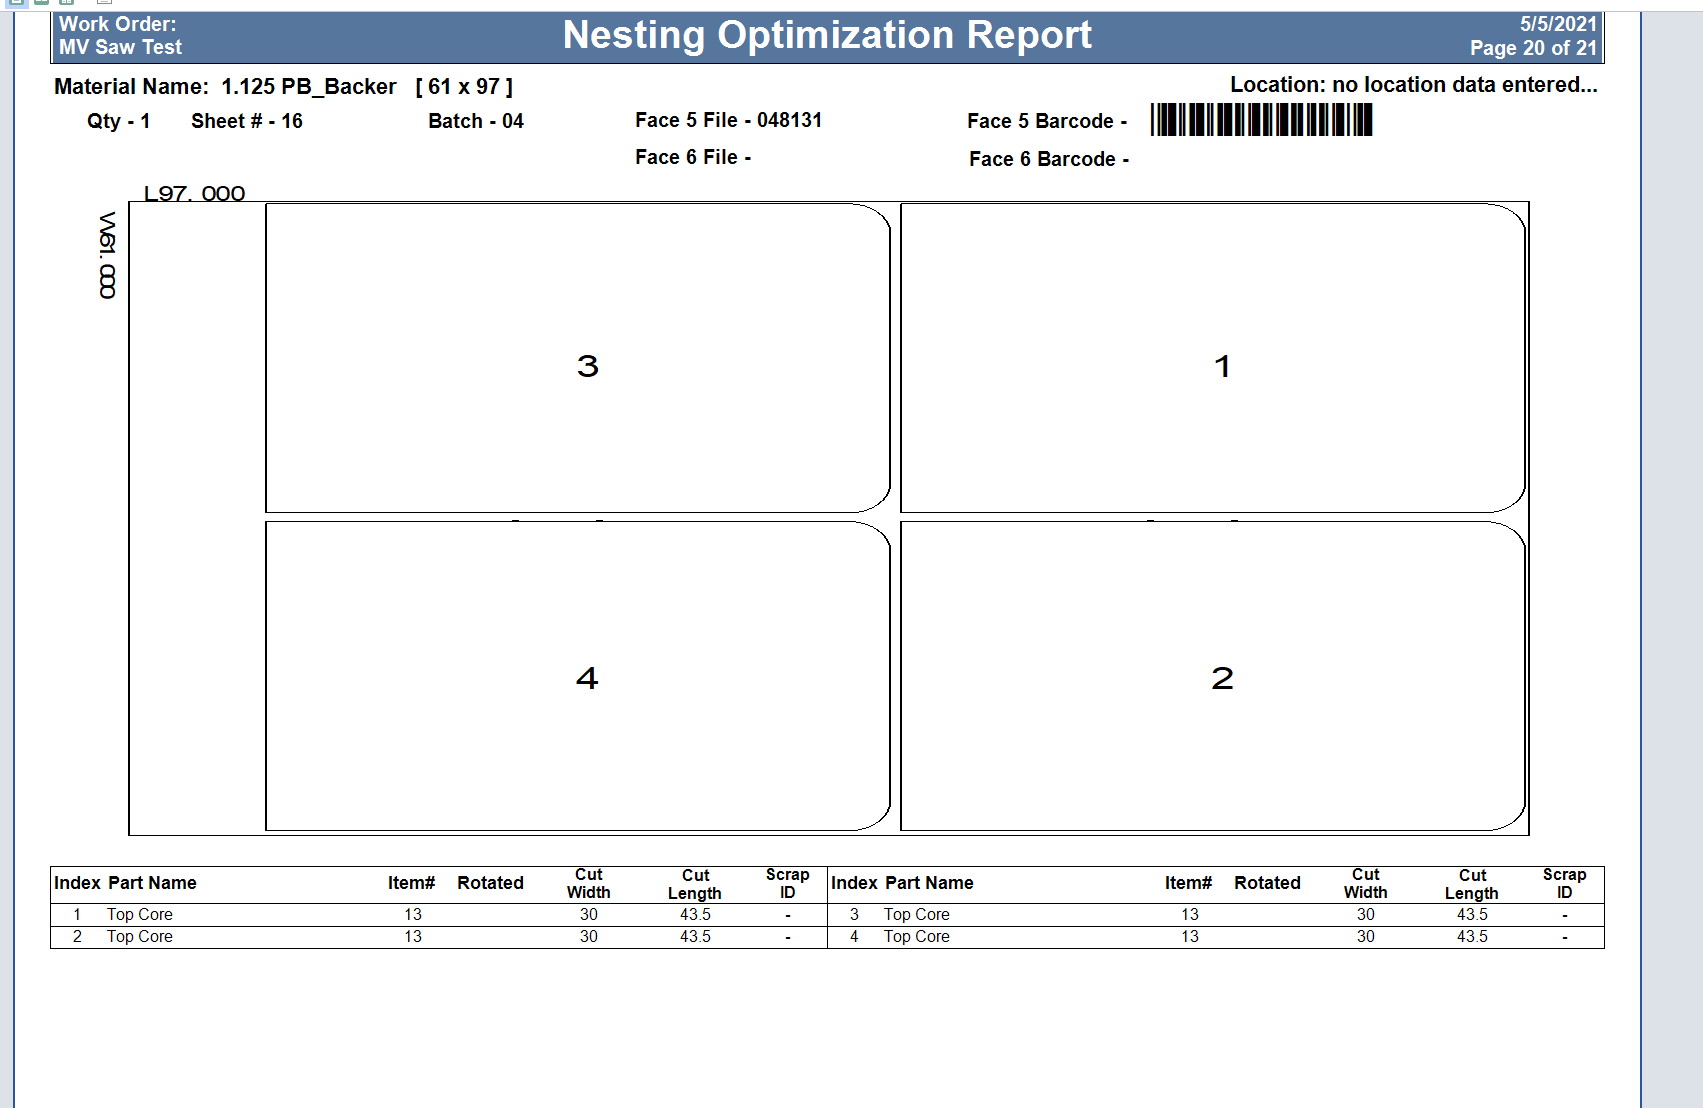Image resolution: width=1703 pixels, height=1108 pixels.
Task: Click the 'Face 5 File - 048131' text
Action: click(x=728, y=120)
